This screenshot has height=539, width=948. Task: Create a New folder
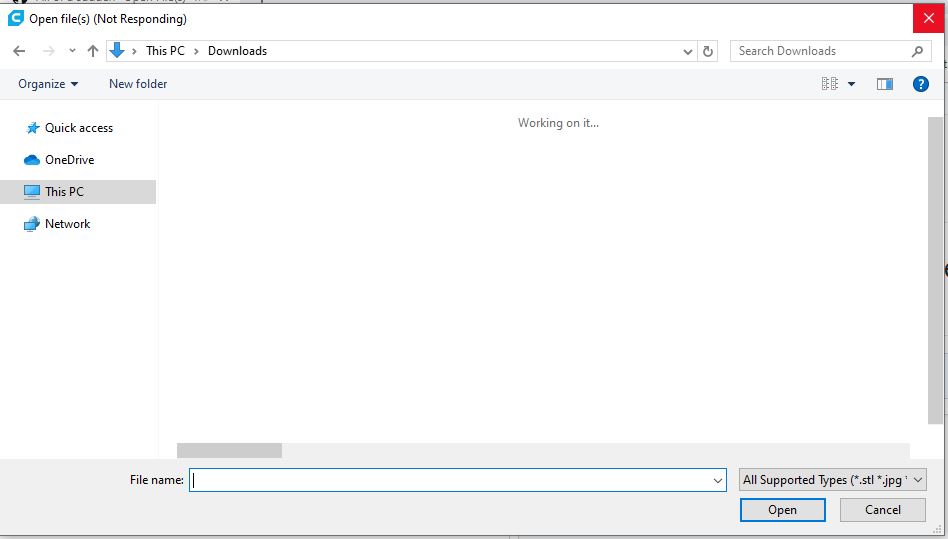click(138, 84)
